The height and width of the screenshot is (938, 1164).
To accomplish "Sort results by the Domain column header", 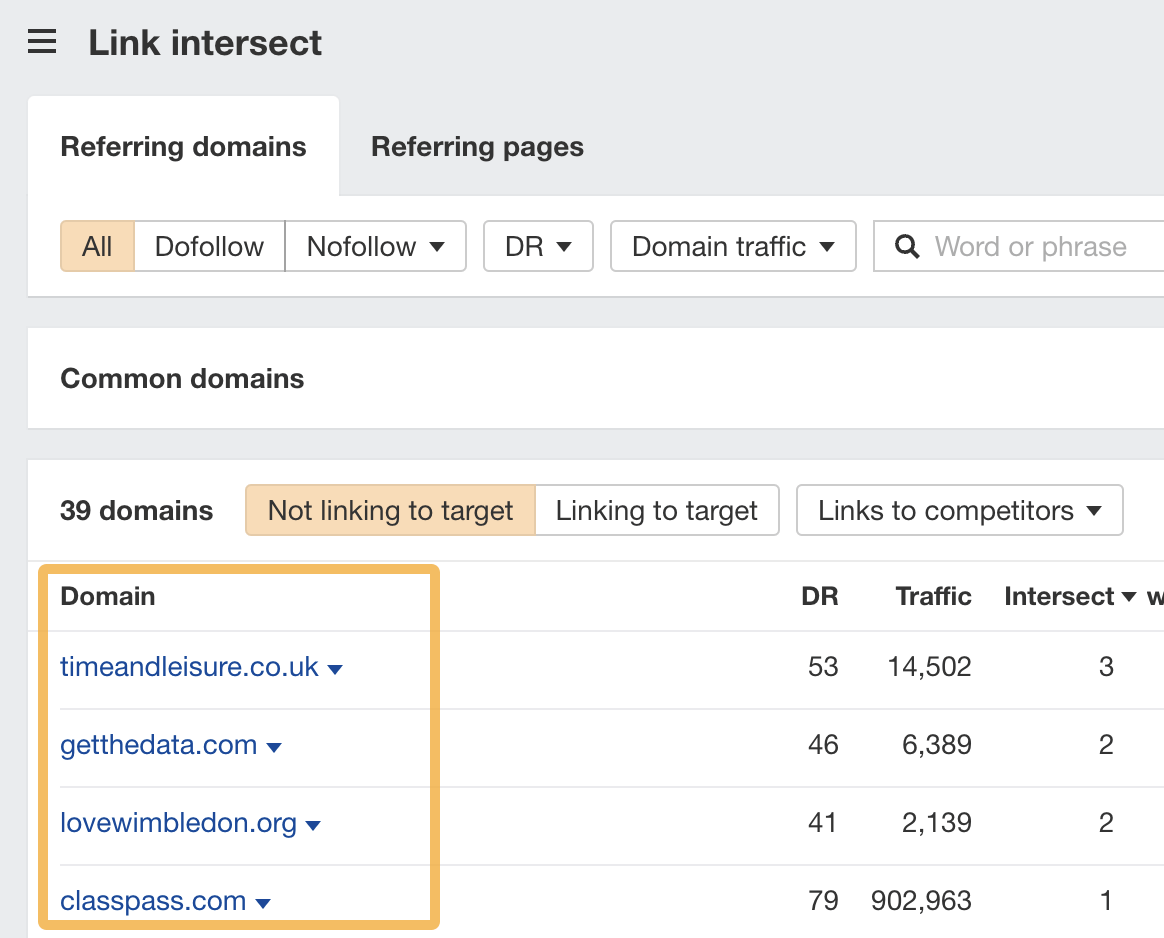I will click(108, 597).
